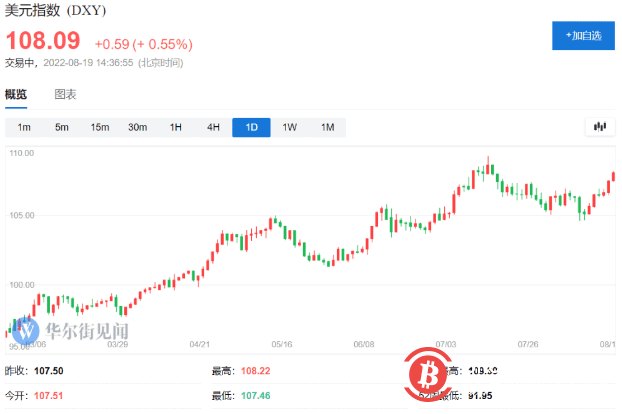Choose the 30m interval
622x414 pixels.
click(138, 127)
